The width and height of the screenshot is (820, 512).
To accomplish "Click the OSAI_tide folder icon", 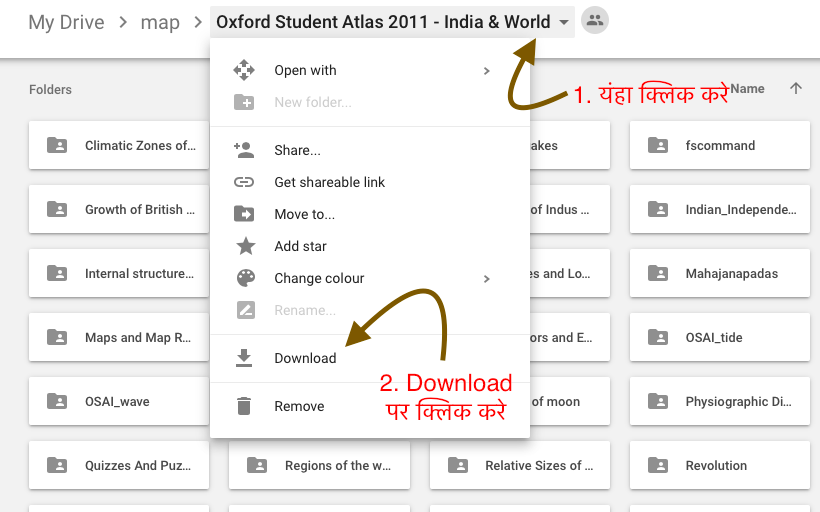I will pos(658,337).
